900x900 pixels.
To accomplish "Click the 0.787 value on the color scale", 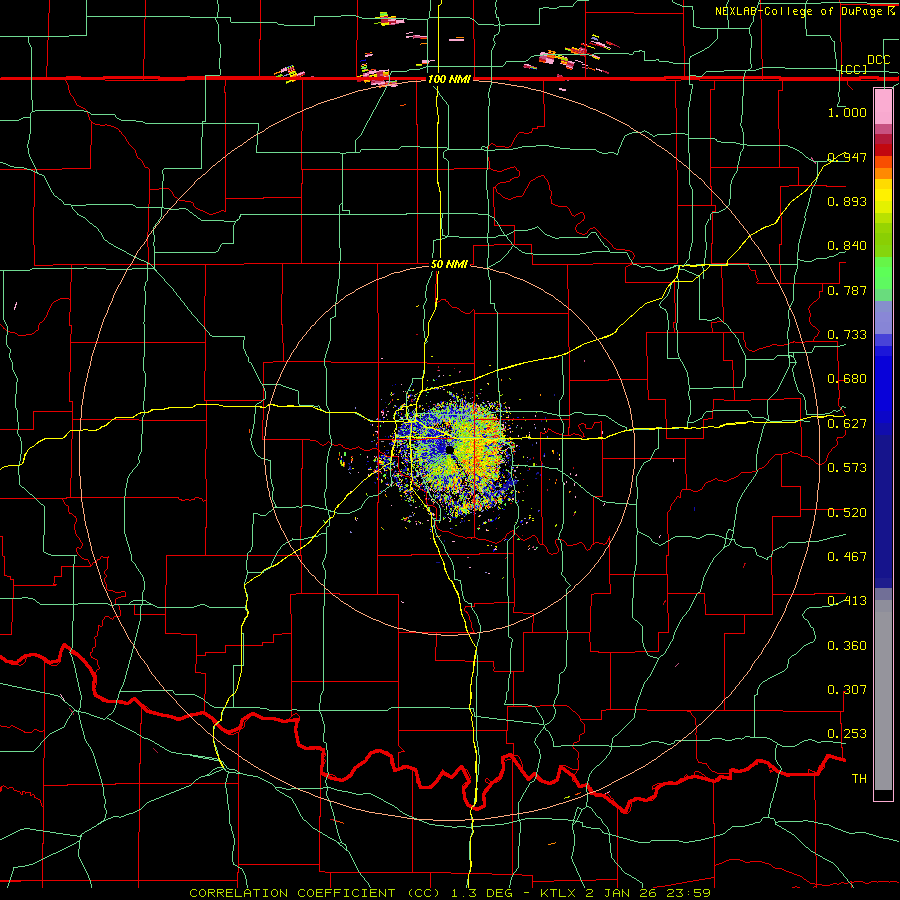I will (x=847, y=290).
